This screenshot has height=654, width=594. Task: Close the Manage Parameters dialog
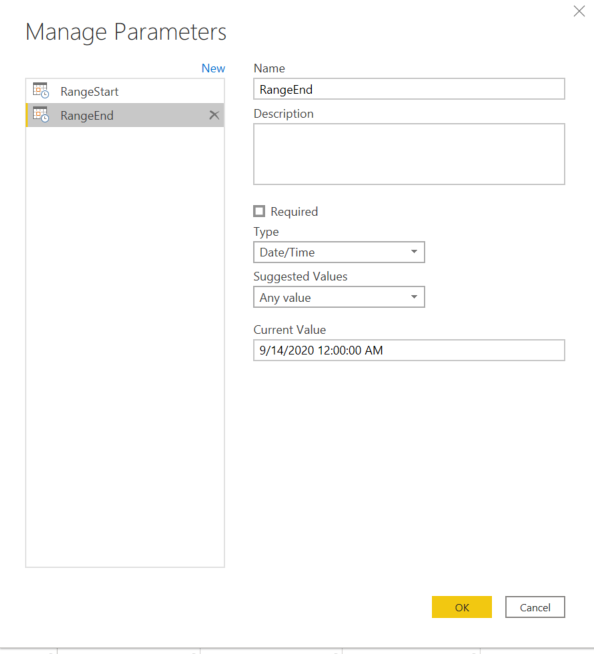579,11
